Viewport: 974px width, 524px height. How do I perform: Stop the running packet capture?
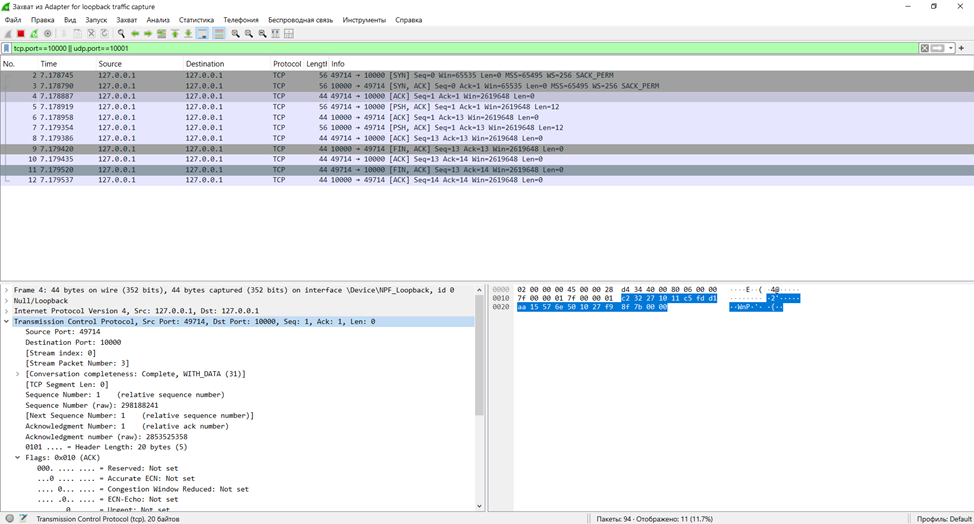[x=21, y=34]
